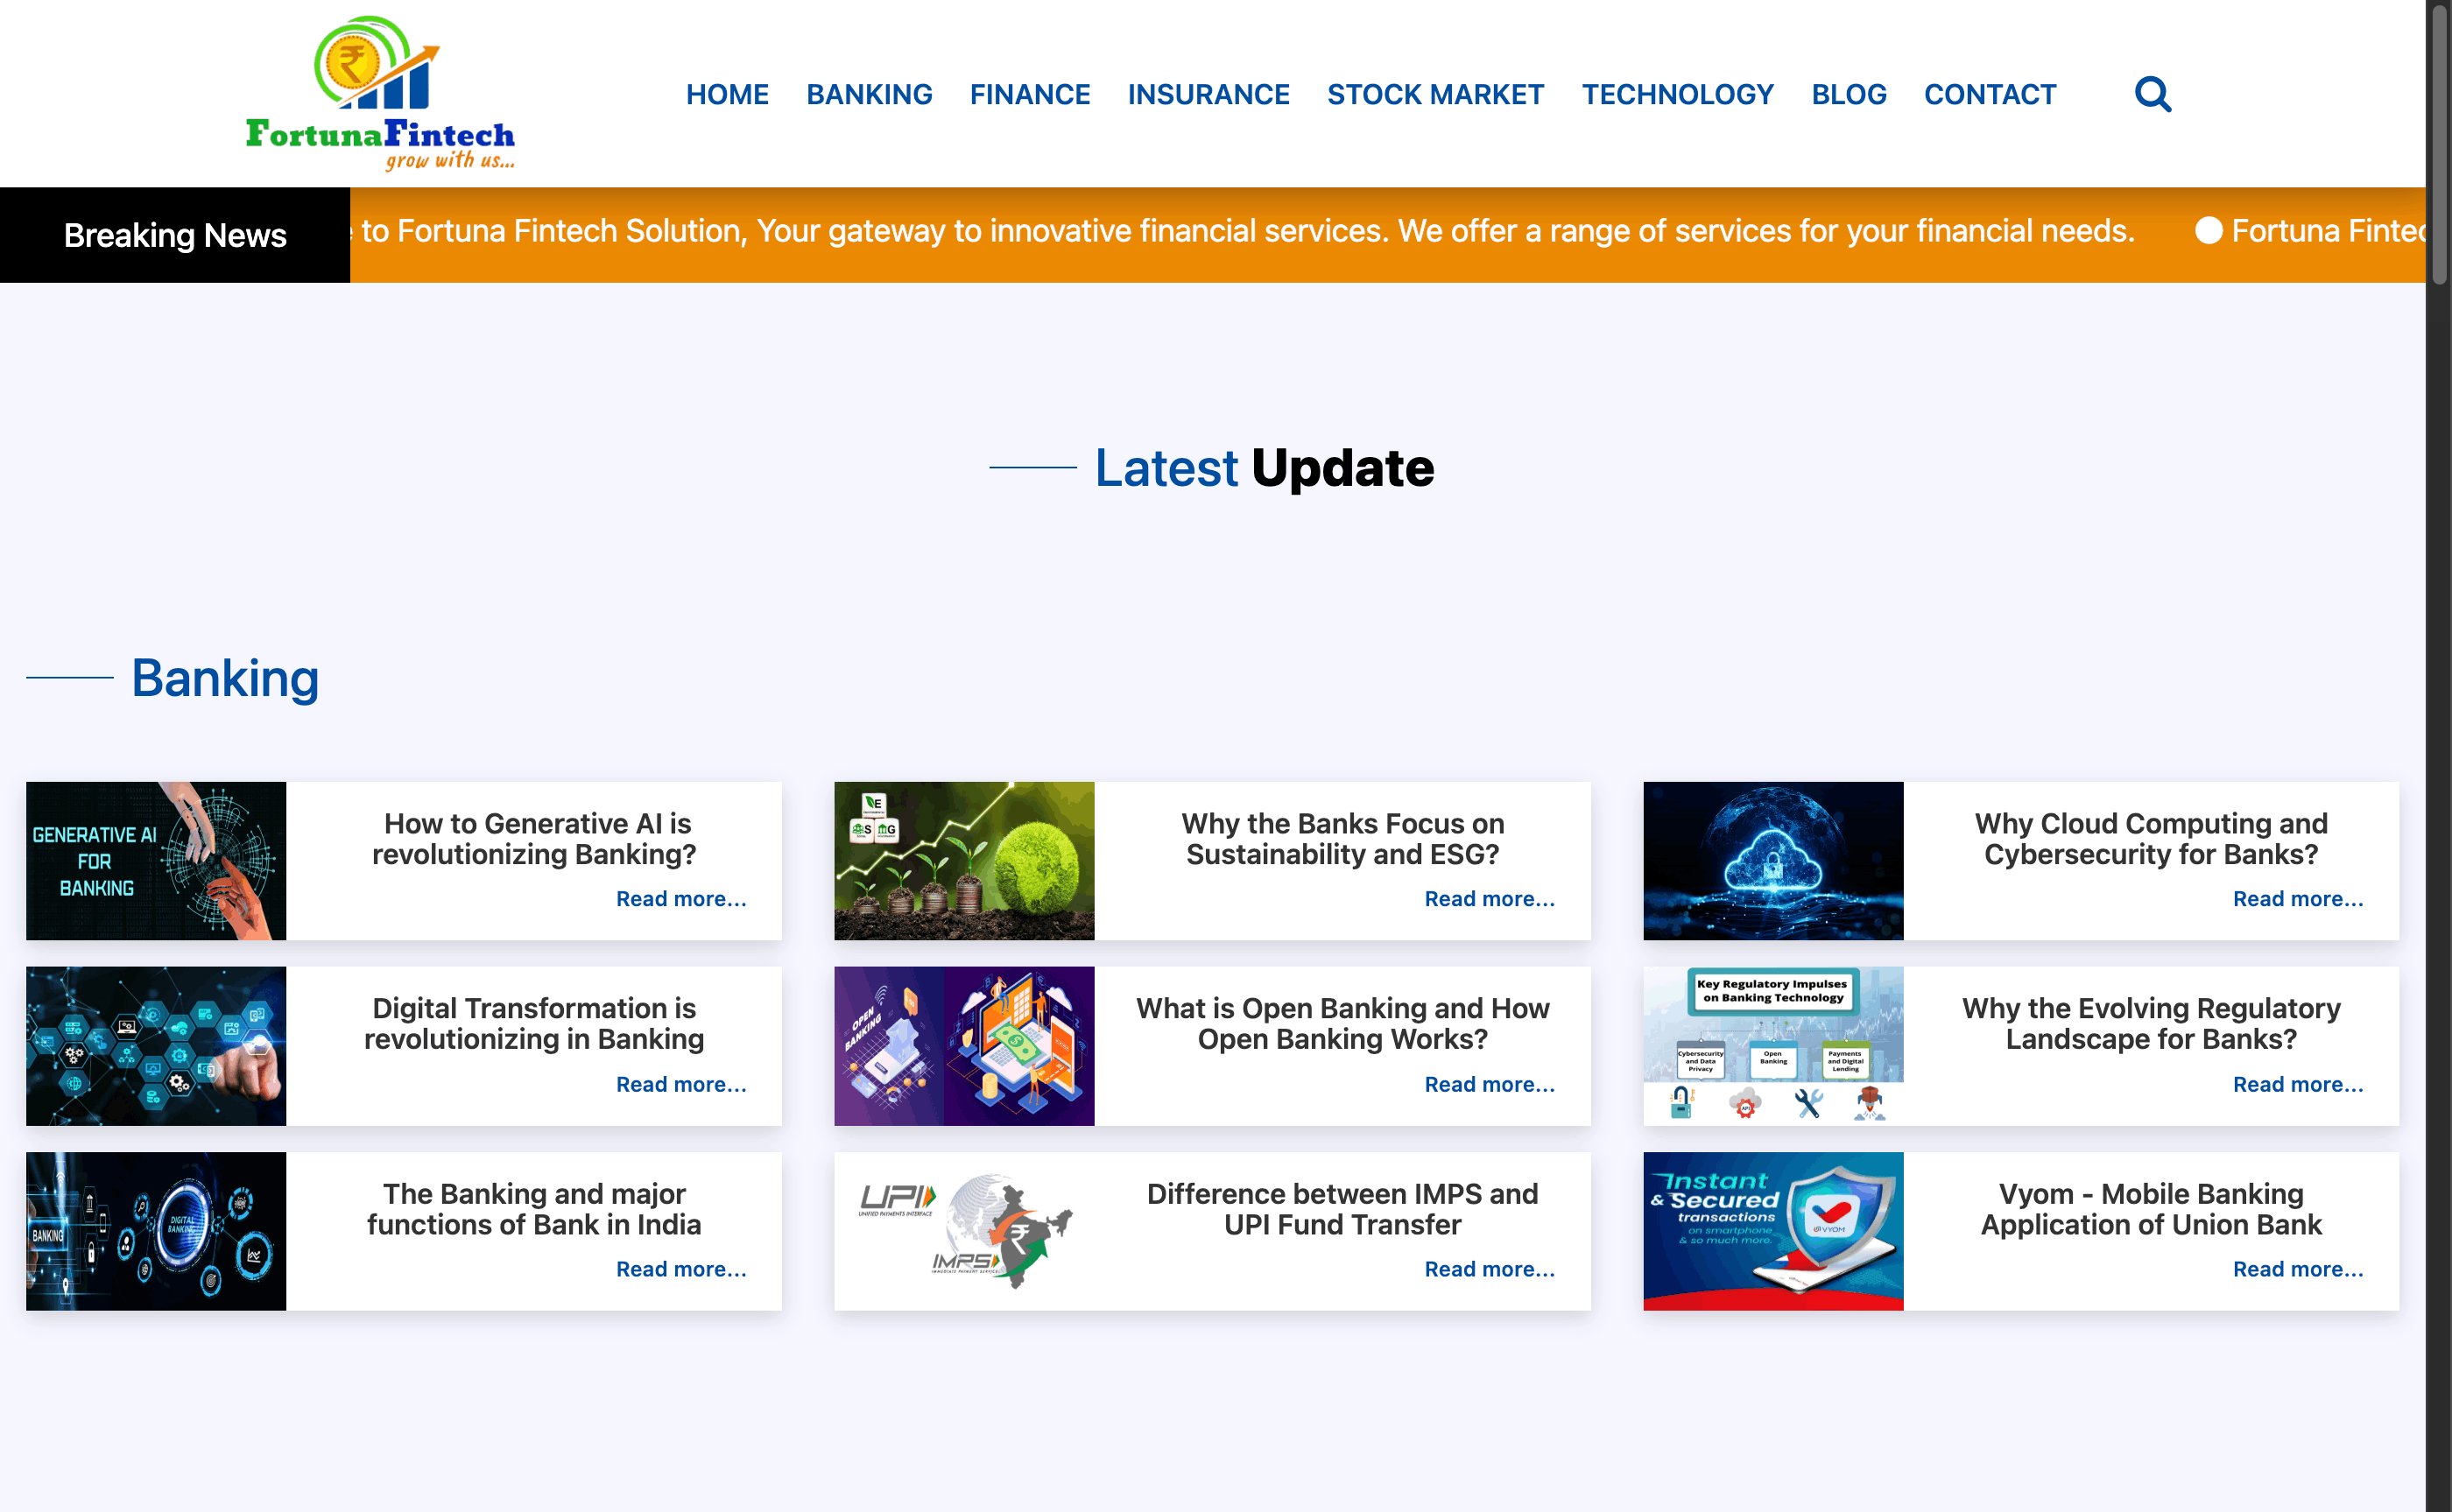This screenshot has width=2452, height=1512.
Task: Open the digital transformation hexagon thumbnail
Action: pyautogui.click(x=156, y=1045)
